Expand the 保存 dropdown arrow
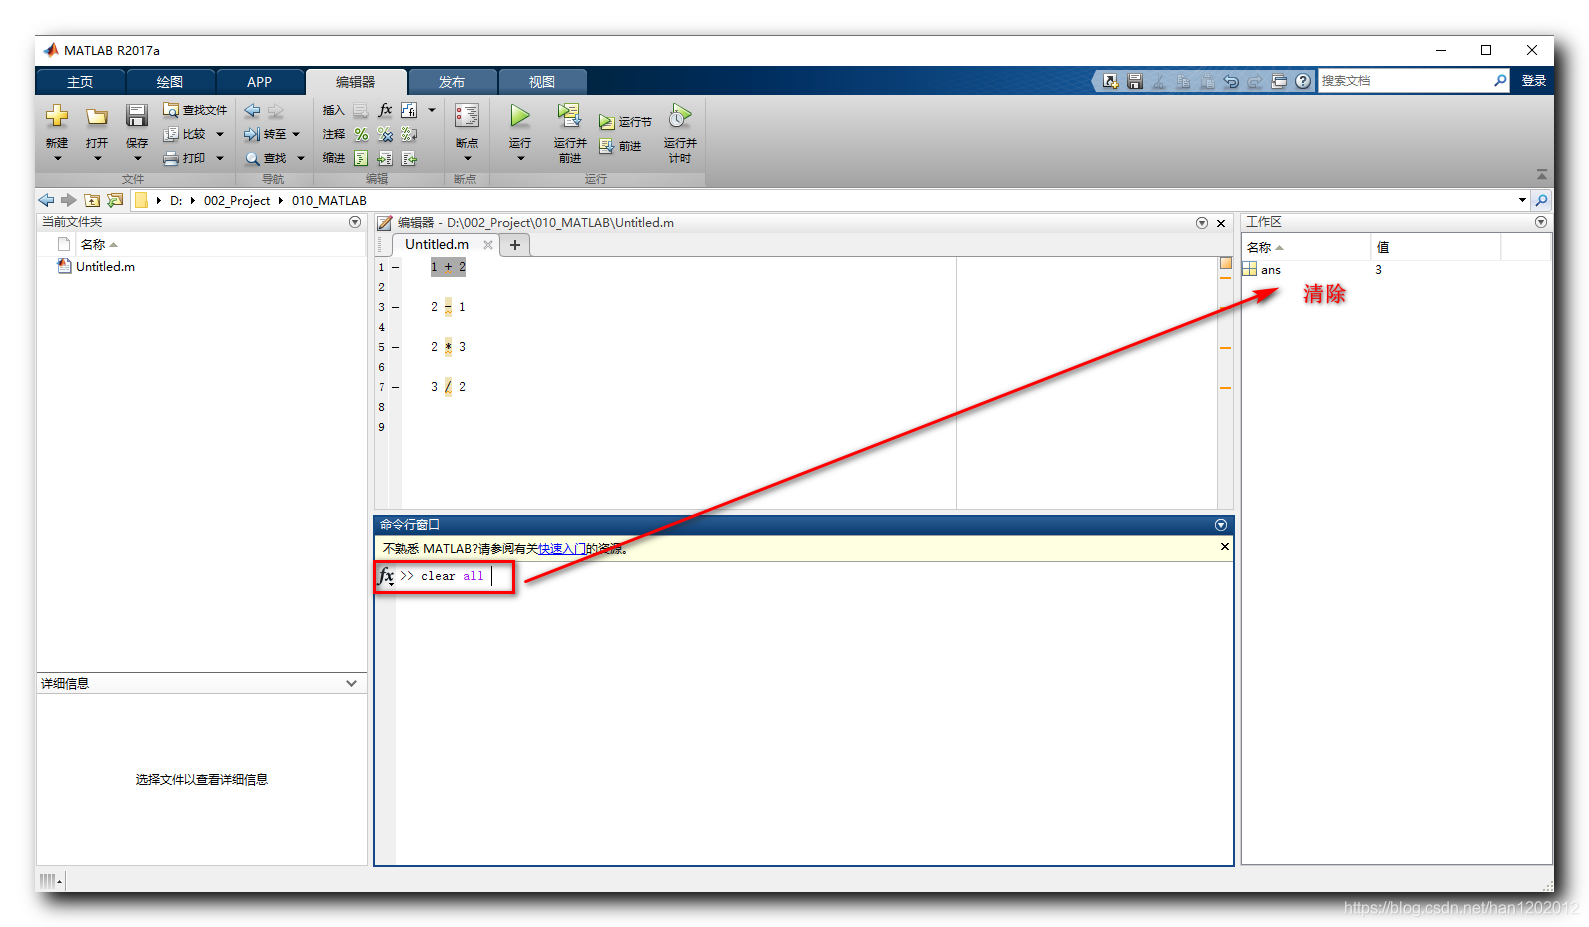 pyautogui.click(x=137, y=158)
